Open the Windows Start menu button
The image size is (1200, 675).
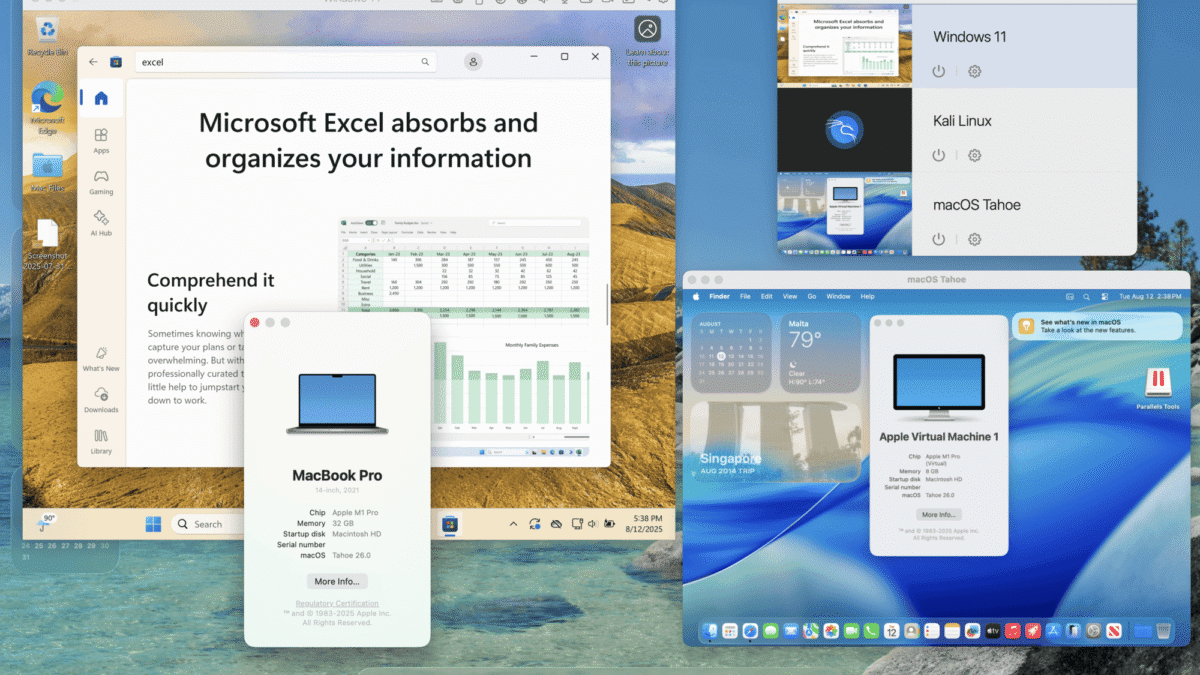pyautogui.click(x=154, y=524)
